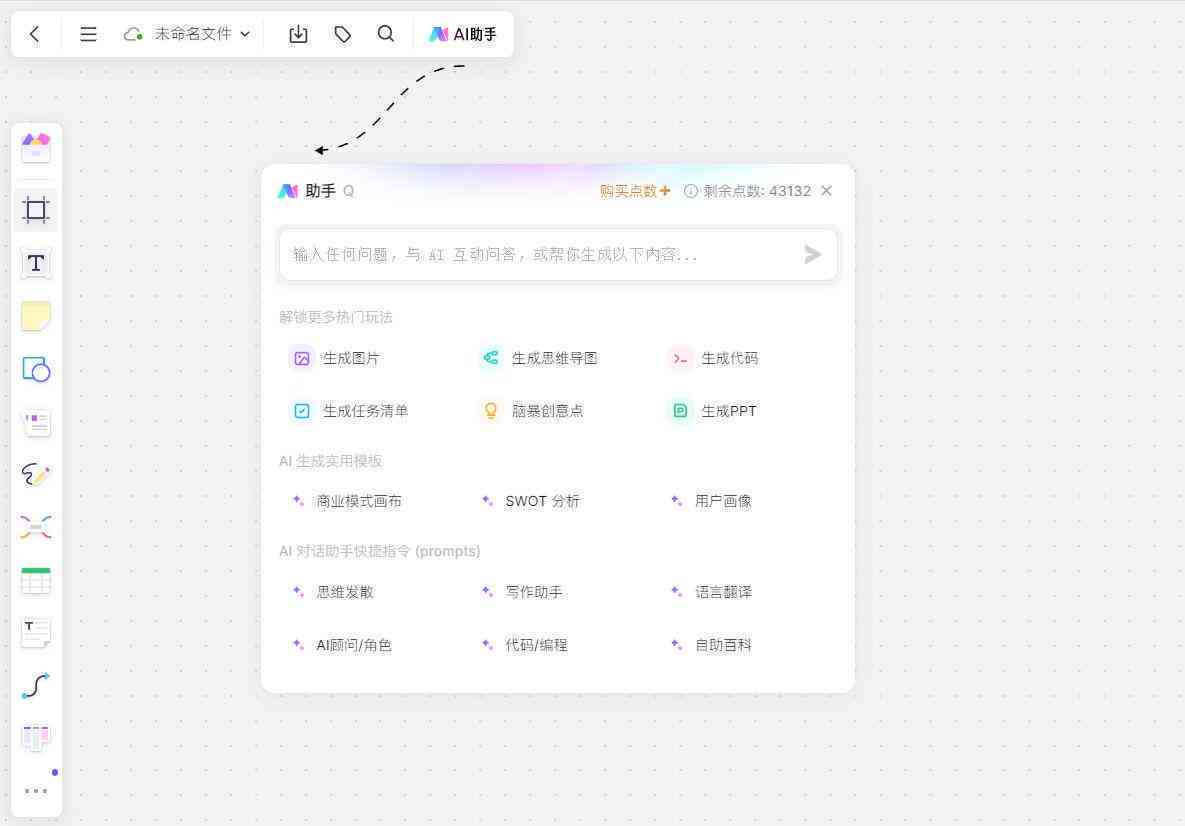Select the Shapes tool
The image size is (1185, 826).
[36, 370]
